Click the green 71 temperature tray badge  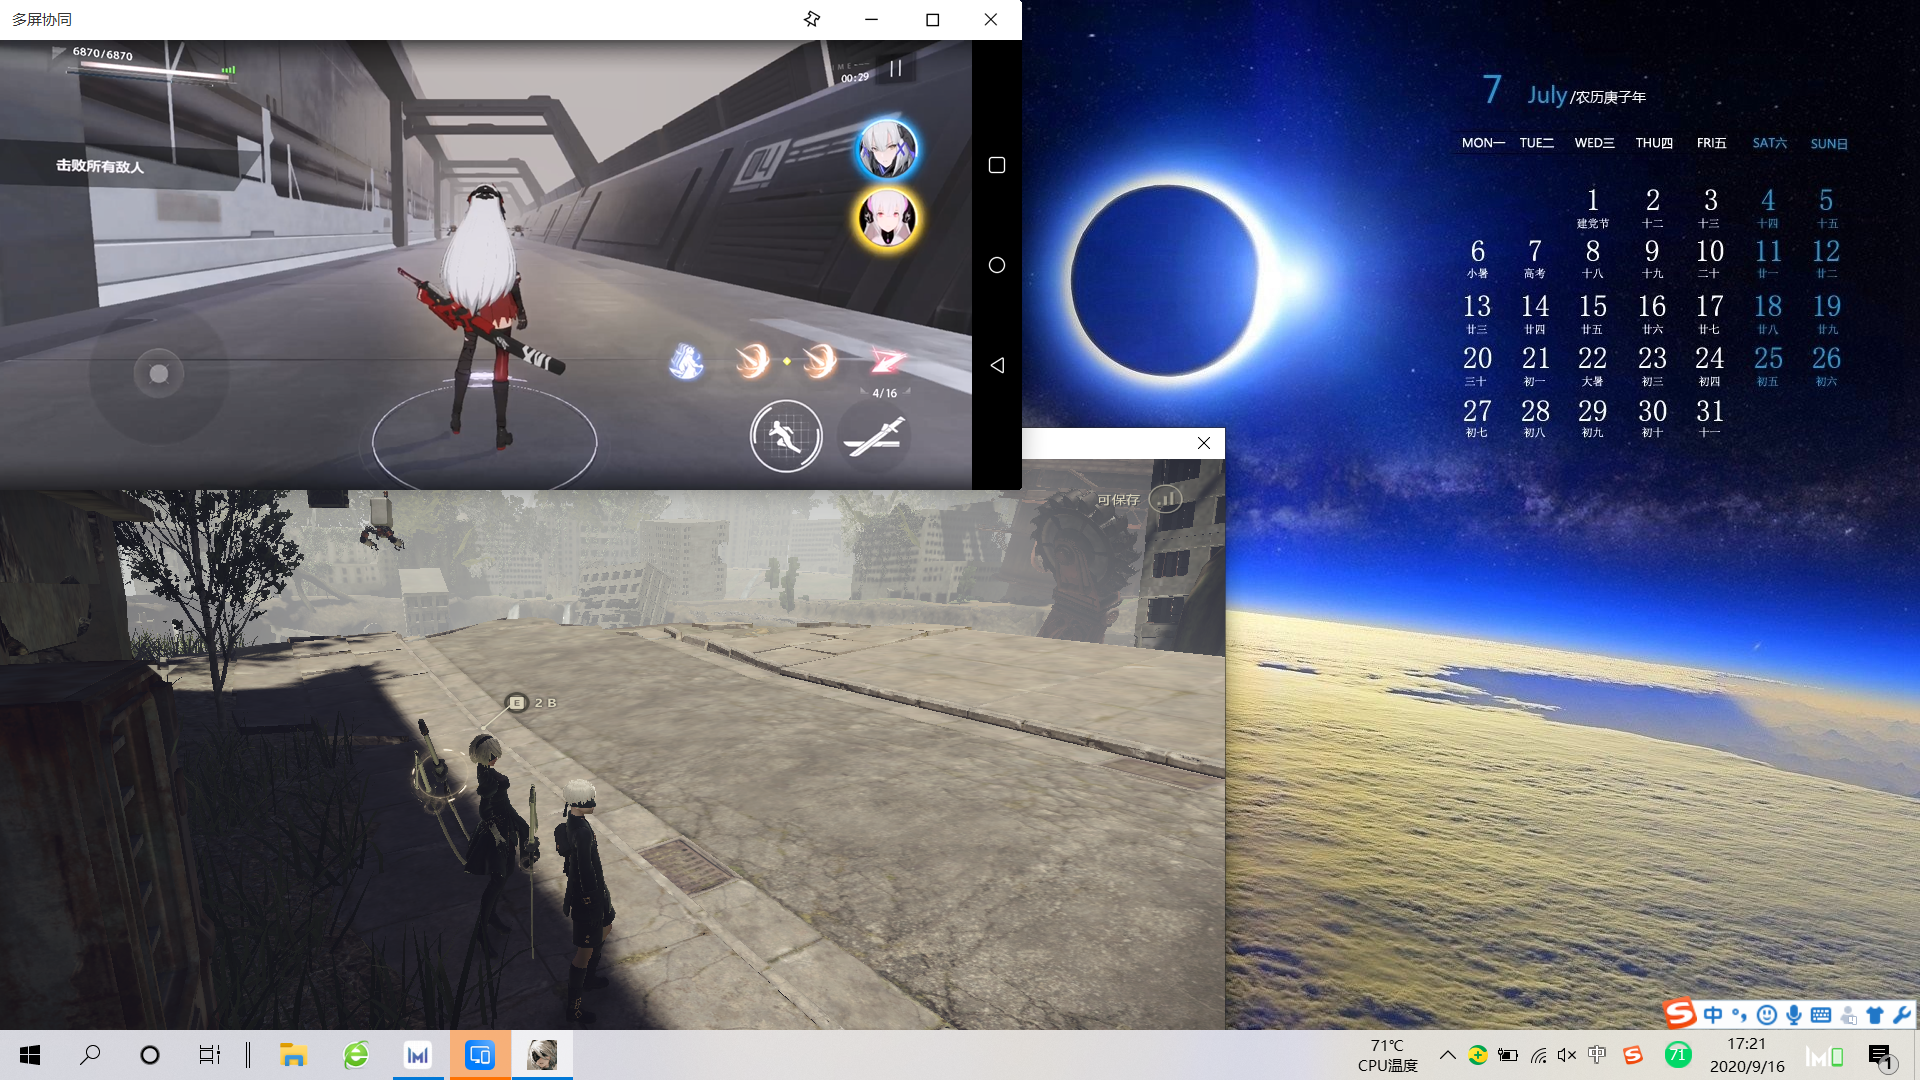(x=1678, y=1055)
